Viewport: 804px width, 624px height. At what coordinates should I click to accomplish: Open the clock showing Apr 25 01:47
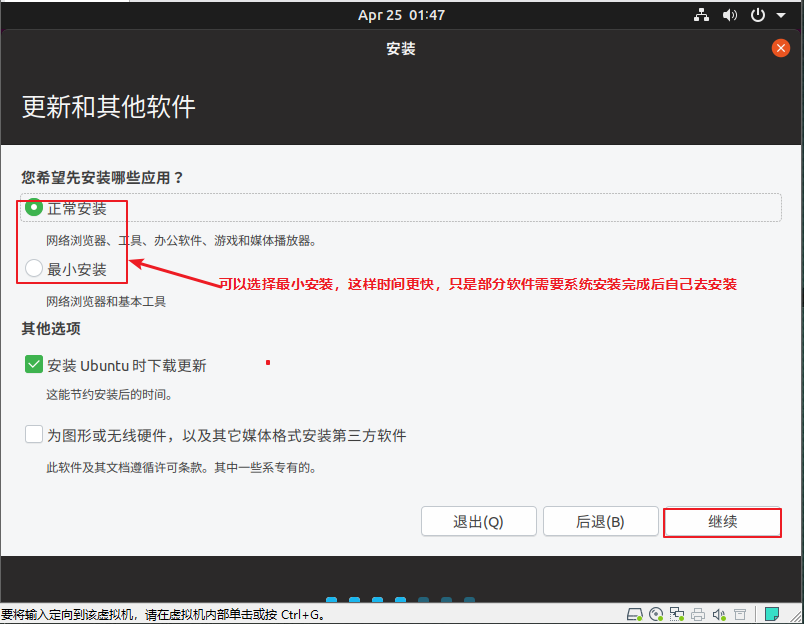click(401, 15)
